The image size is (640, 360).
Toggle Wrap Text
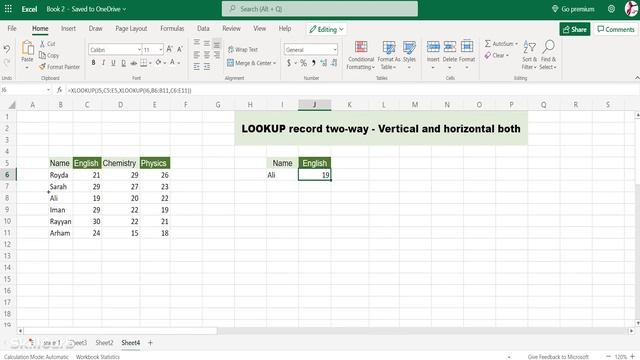click(x=242, y=49)
